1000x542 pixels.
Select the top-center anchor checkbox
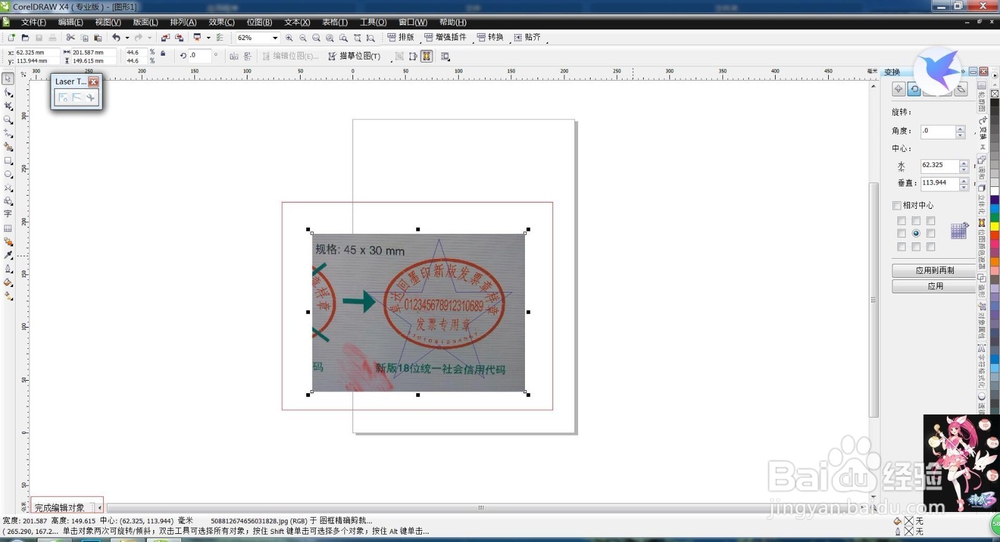pos(916,221)
